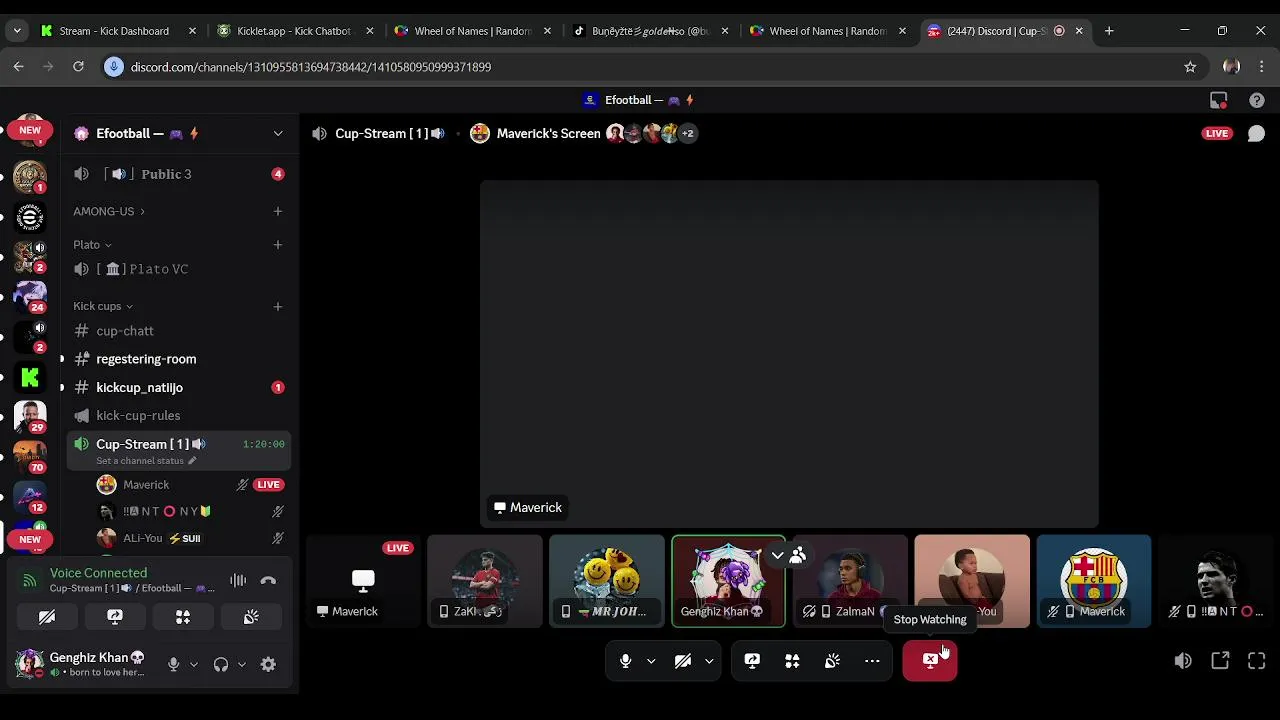Select Genghiz Khan participant tile
This screenshot has height=720, width=1280.
pos(729,581)
